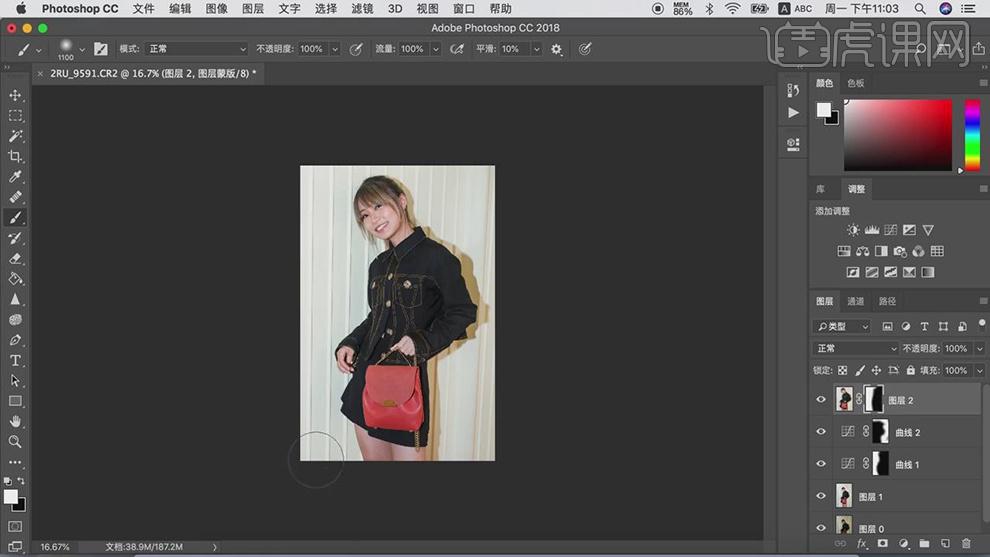Add an Exposure adjustment
The image size is (990, 557).
(x=909, y=230)
